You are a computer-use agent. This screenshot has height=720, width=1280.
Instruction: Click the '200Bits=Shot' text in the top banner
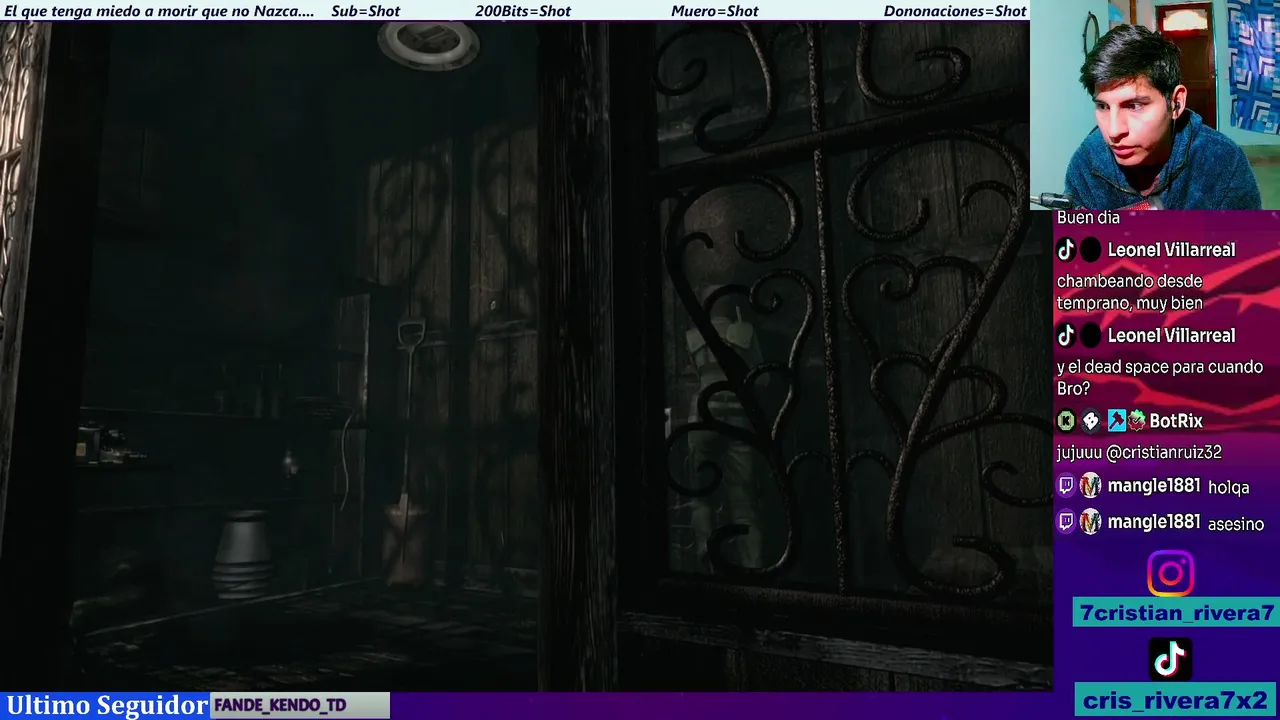(x=523, y=11)
